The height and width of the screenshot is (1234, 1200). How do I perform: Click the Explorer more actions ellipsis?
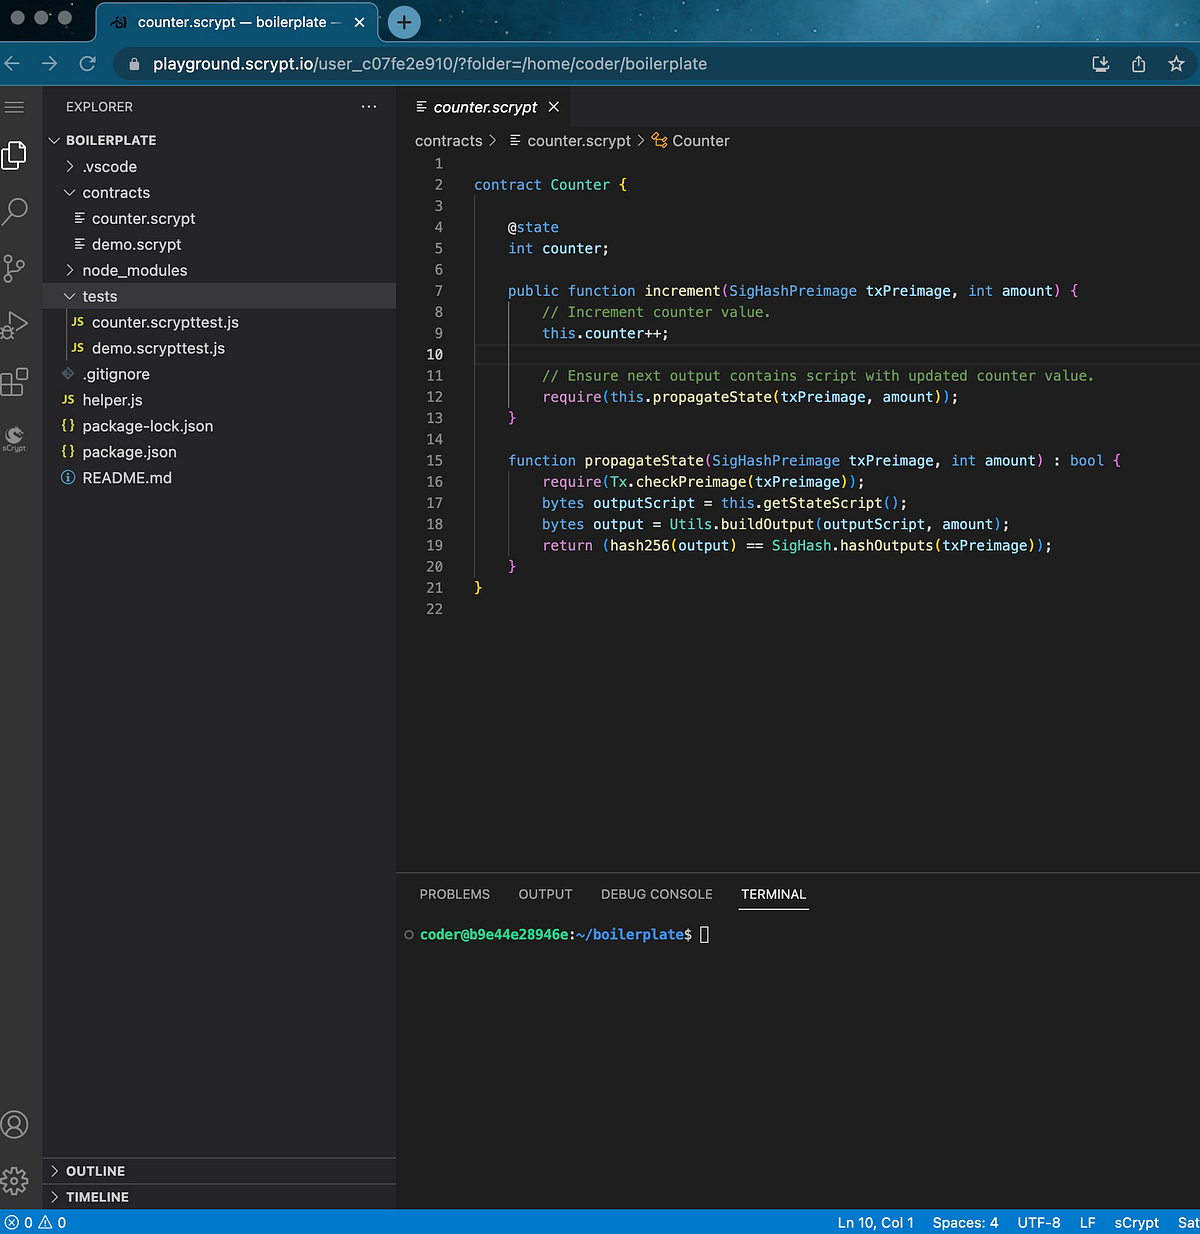click(369, 107)
